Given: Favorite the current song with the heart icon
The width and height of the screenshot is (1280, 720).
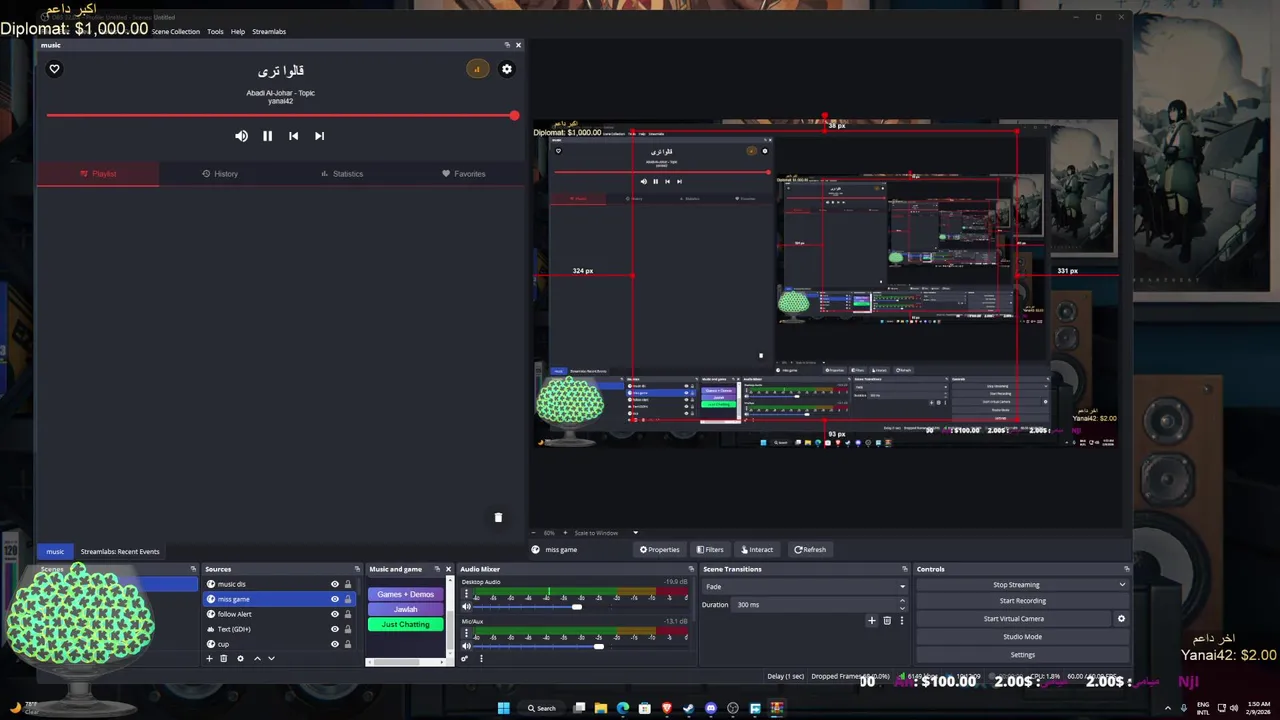Looking at the screenshot, I should 55,69.
